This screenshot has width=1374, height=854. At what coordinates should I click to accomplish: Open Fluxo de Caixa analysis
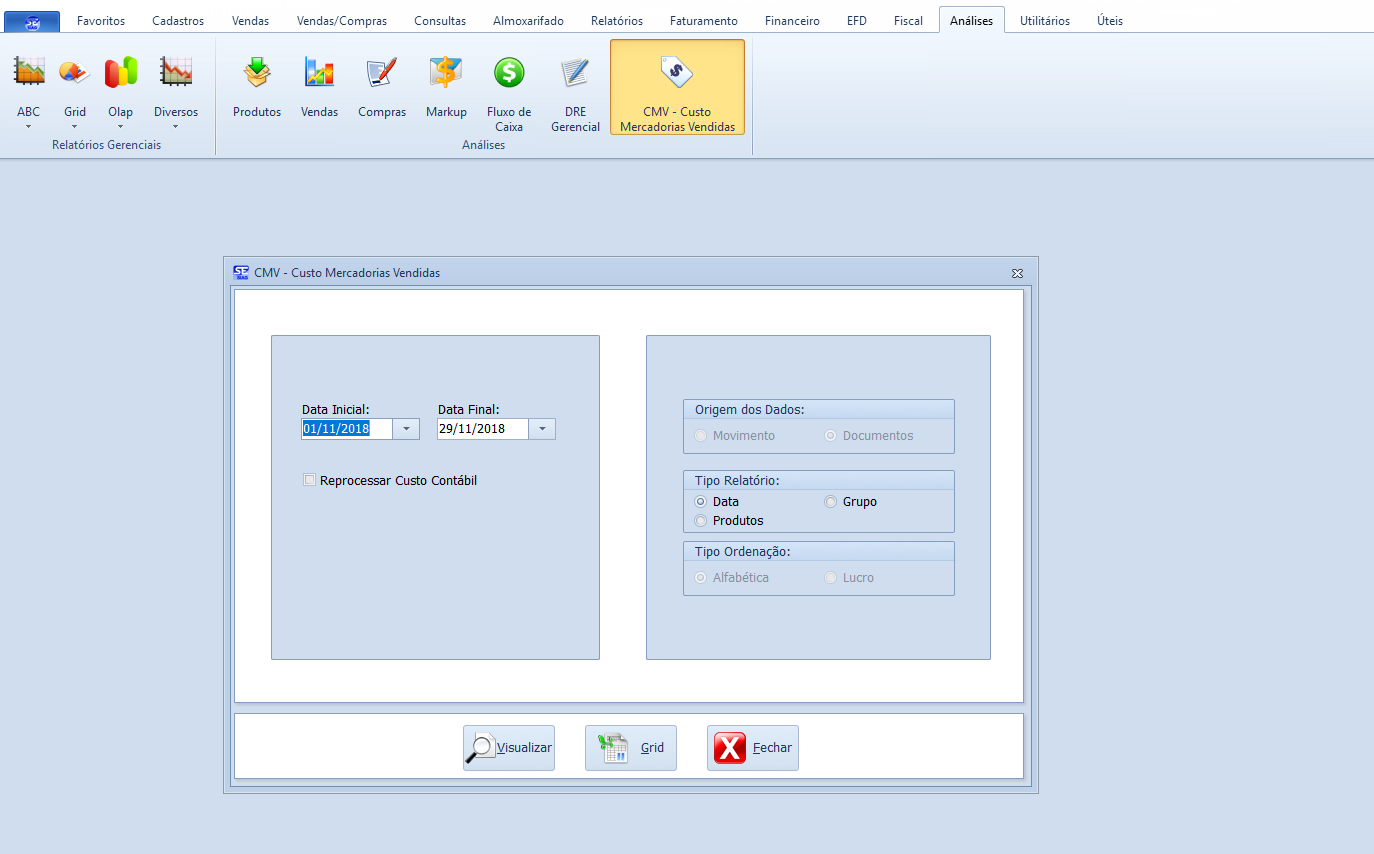point(509,74)
